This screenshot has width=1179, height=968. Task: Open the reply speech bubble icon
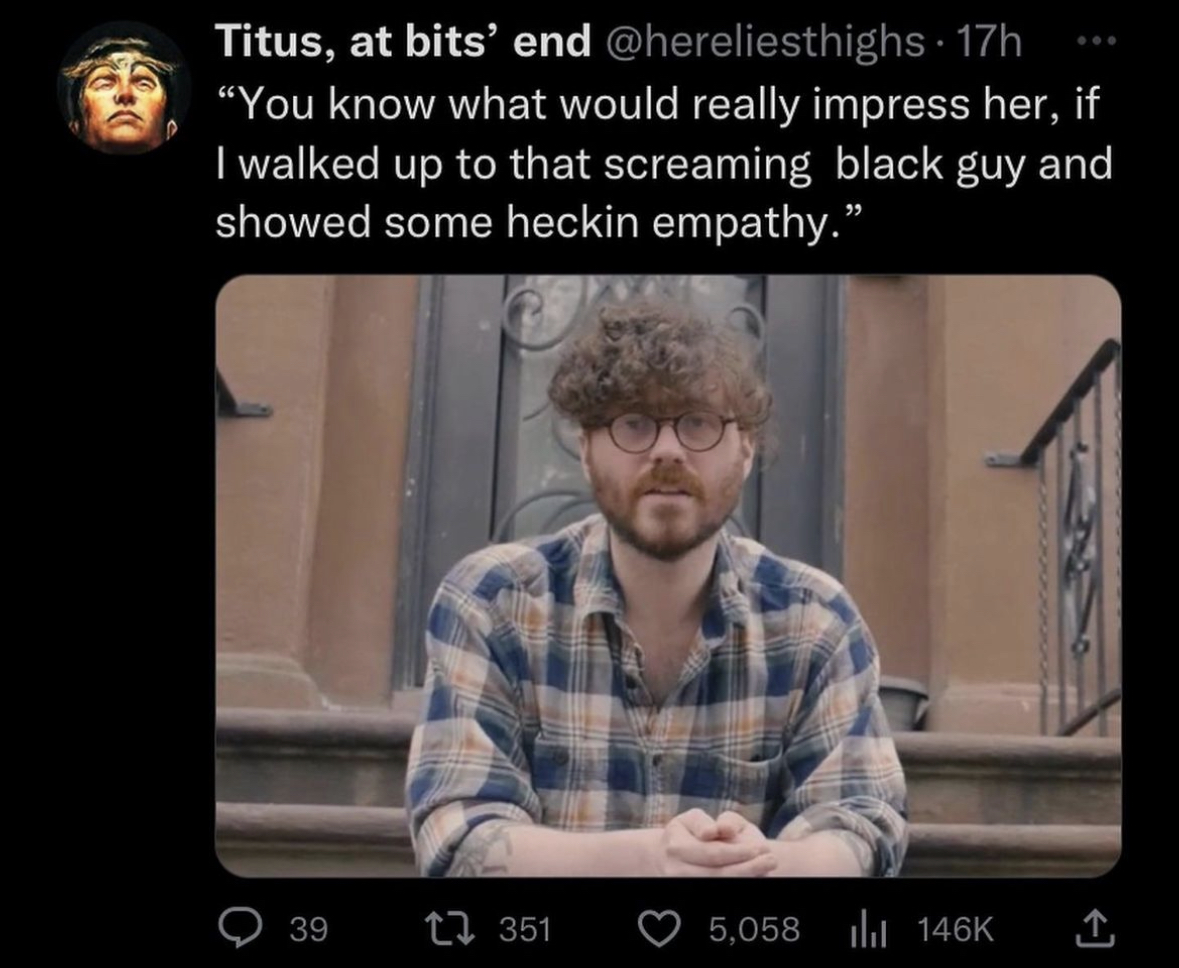point(238,929)
